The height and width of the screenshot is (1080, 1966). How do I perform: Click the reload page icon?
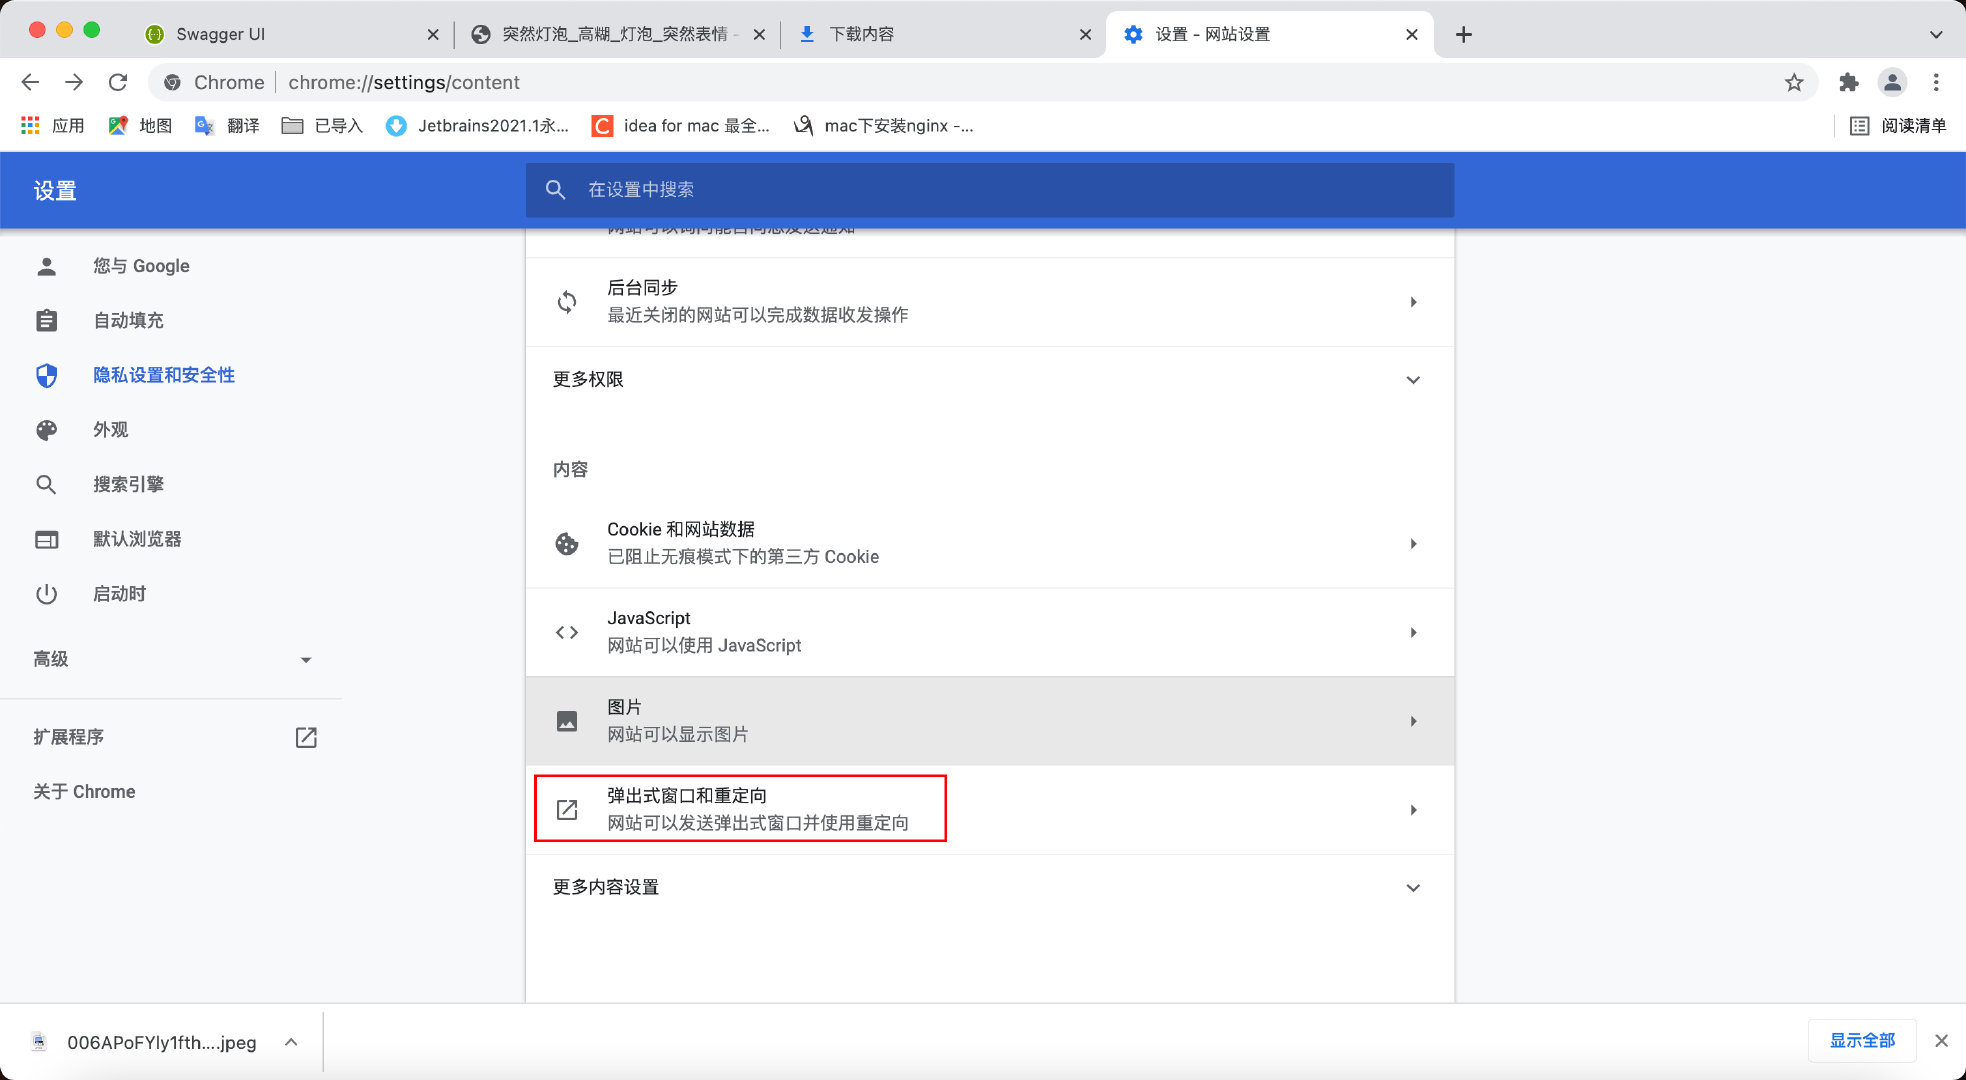pyautogui.click(x=118, y=82)
